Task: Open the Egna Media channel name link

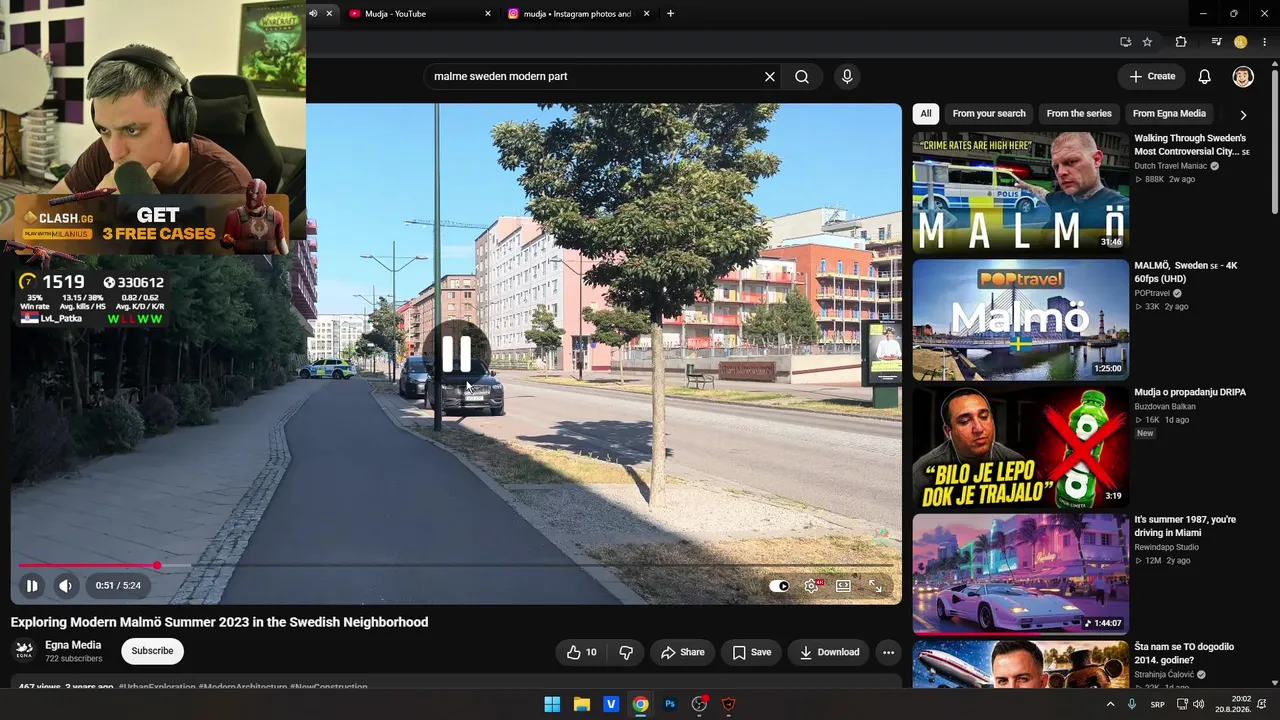Action: click(x=73, y=645)
